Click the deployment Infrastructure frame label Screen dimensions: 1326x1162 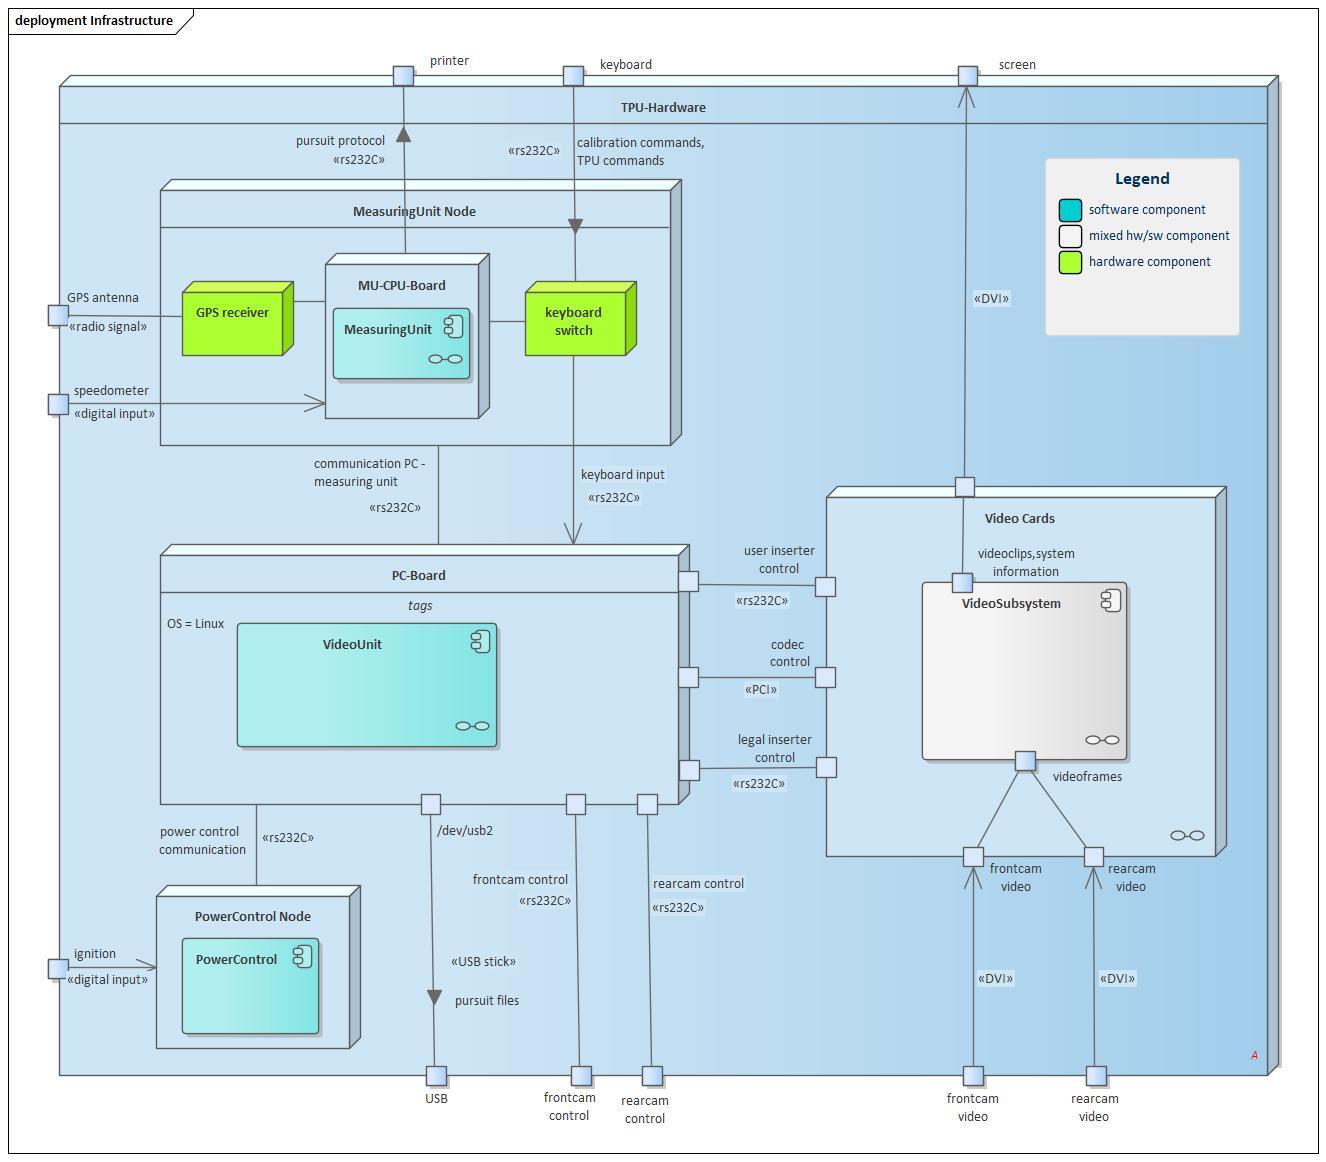click(x=94, y=20)
